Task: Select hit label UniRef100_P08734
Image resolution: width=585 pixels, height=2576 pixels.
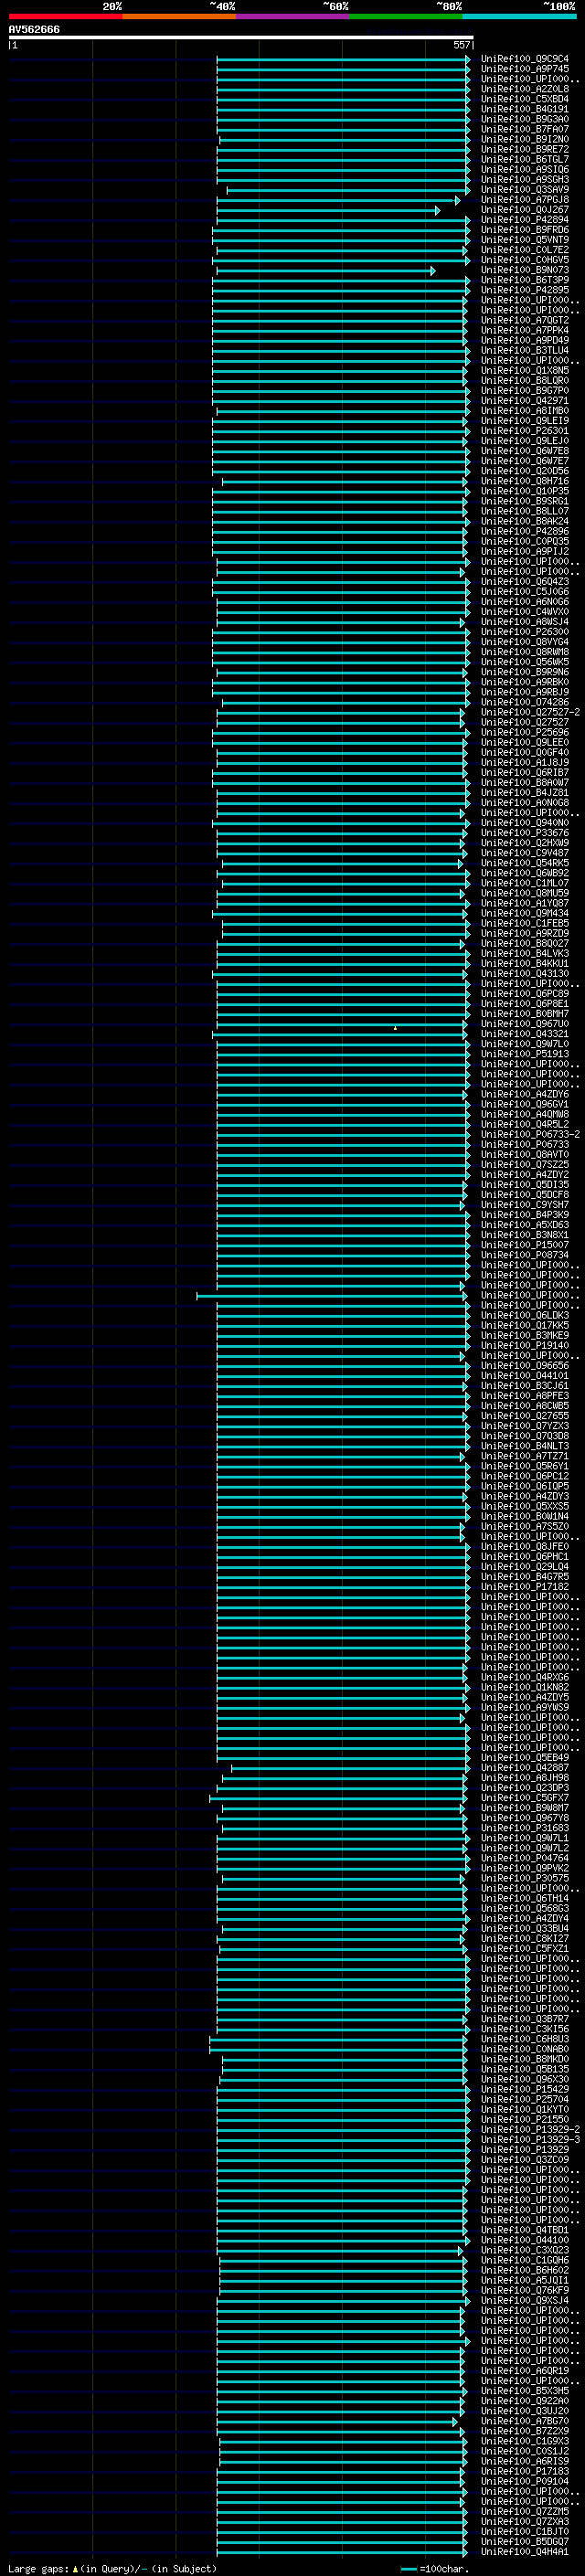Action: point(524,1255)
